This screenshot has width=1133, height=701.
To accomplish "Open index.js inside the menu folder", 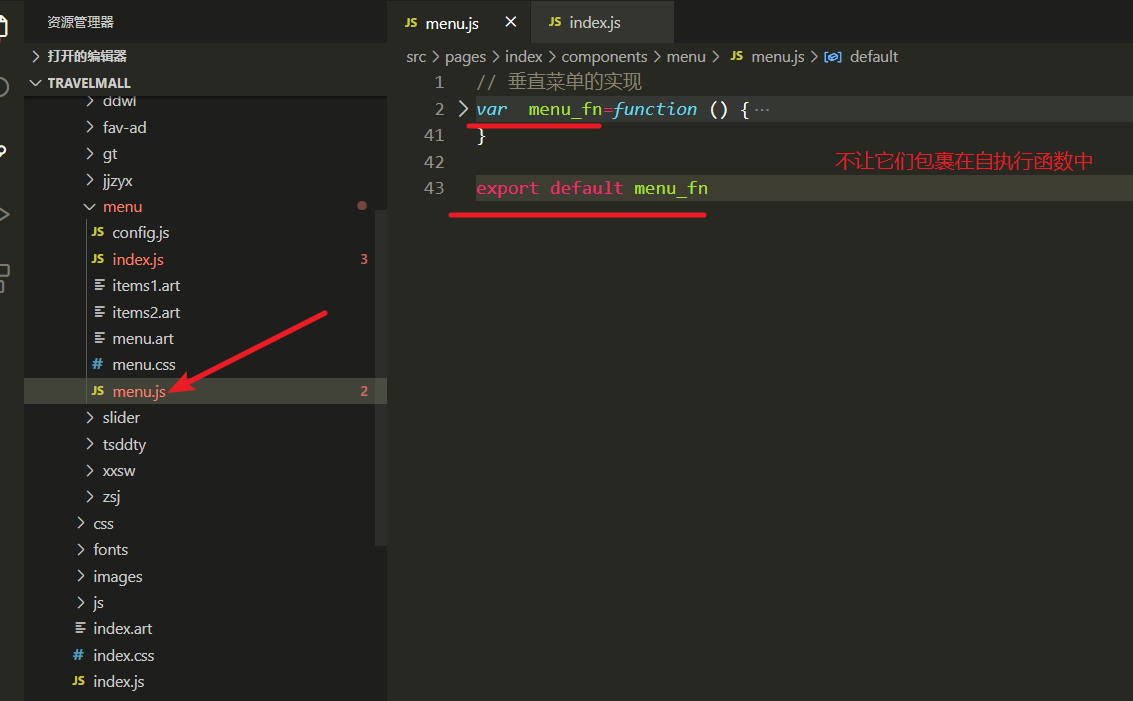I will coord(138,259).
